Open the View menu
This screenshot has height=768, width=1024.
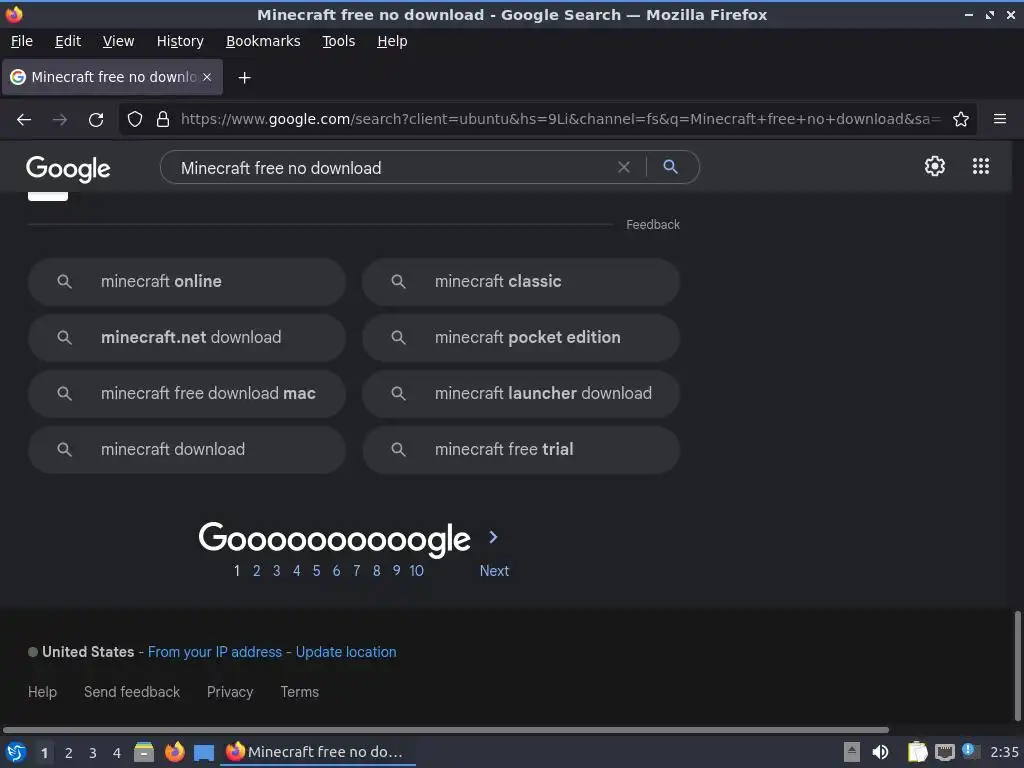pyautogui.click(x=118, y=41)
